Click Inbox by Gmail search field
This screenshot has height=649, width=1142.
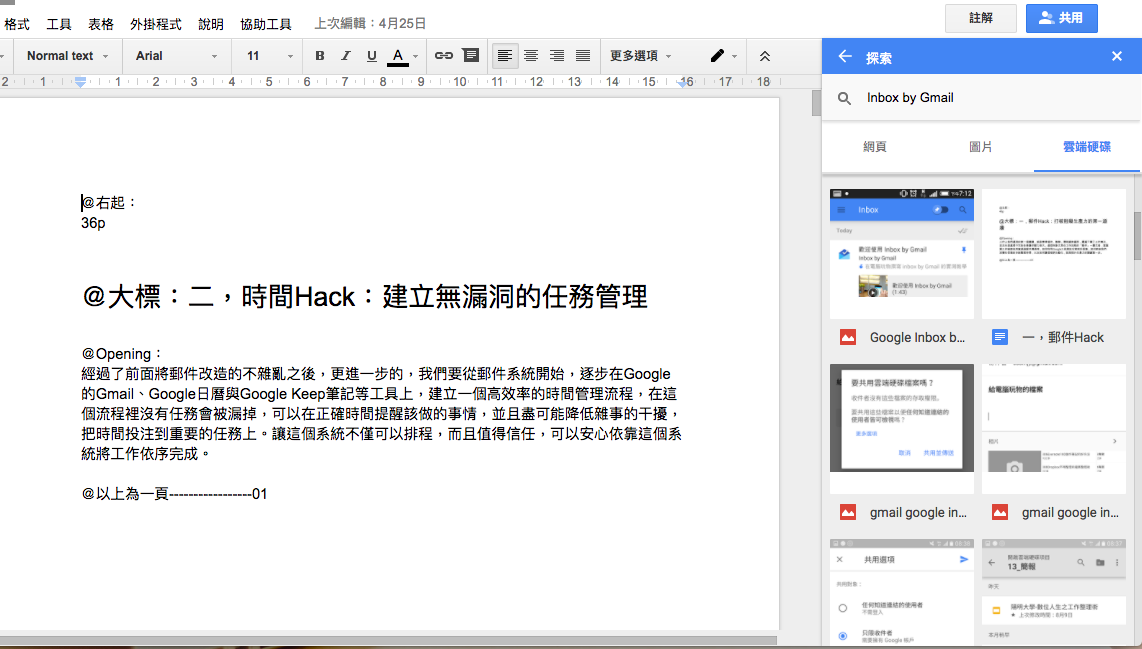point(982,98)
